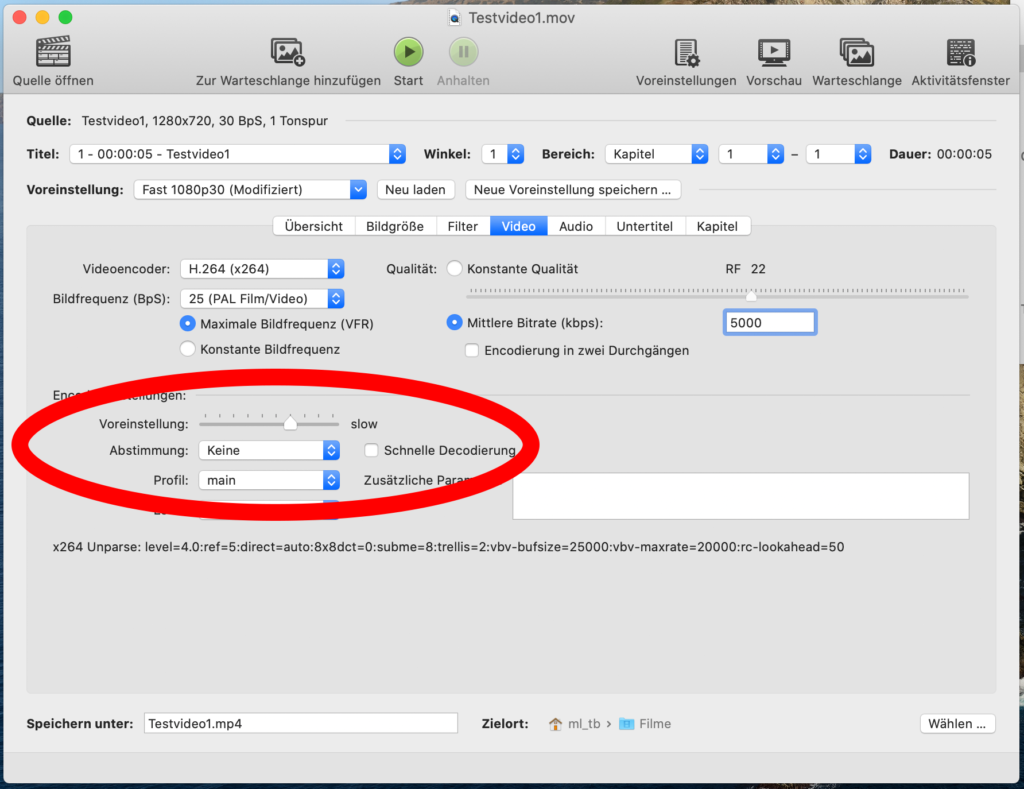Click the Neu laden button
1024x789 pixels.
pos(415,190)
